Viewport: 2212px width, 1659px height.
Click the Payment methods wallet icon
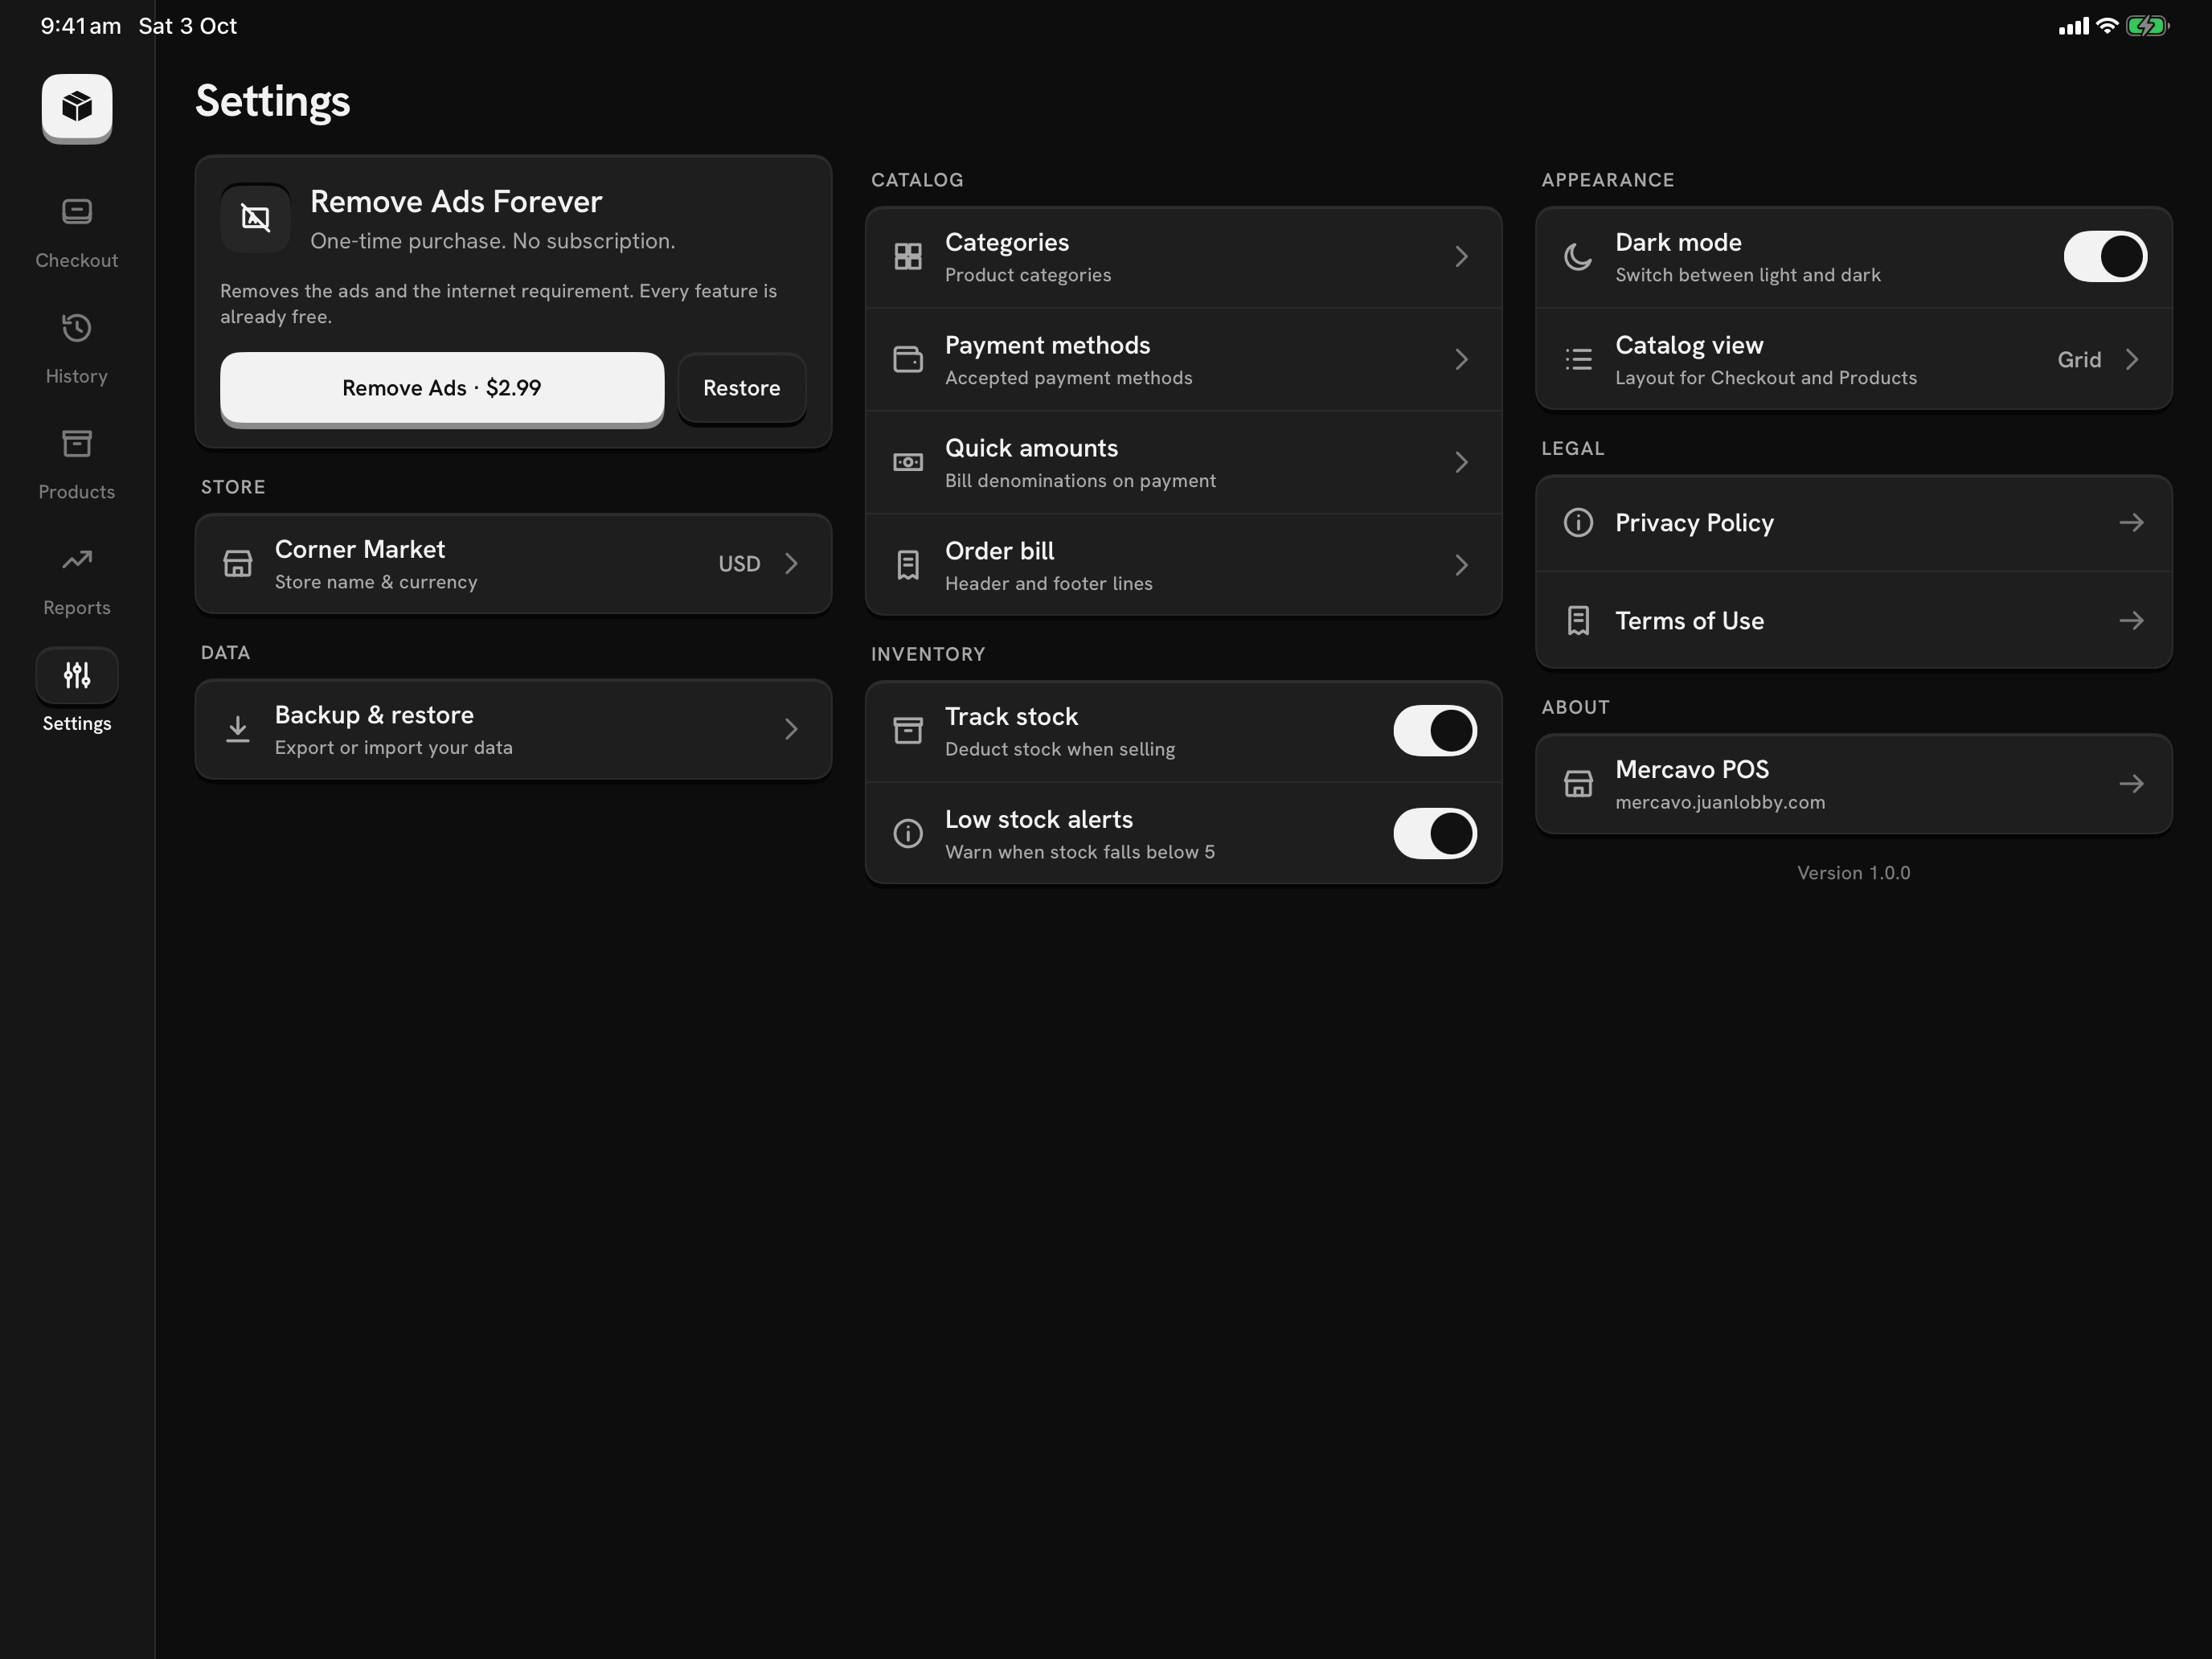908,360
